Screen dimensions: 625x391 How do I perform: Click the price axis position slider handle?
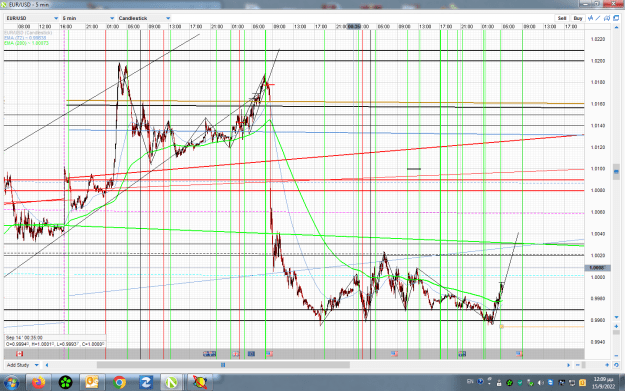(x=616, y=171)
